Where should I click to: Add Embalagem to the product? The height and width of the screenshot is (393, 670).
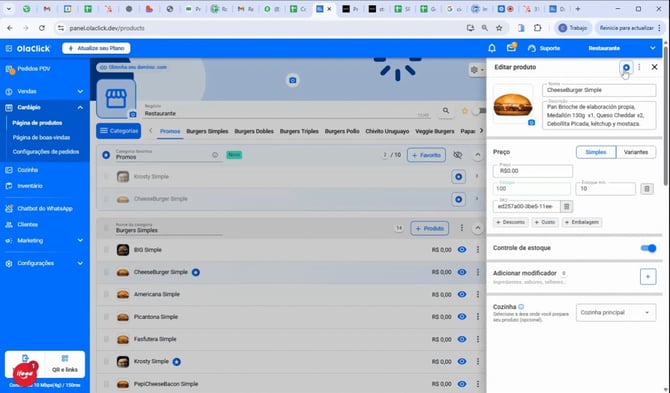point(582,222)
